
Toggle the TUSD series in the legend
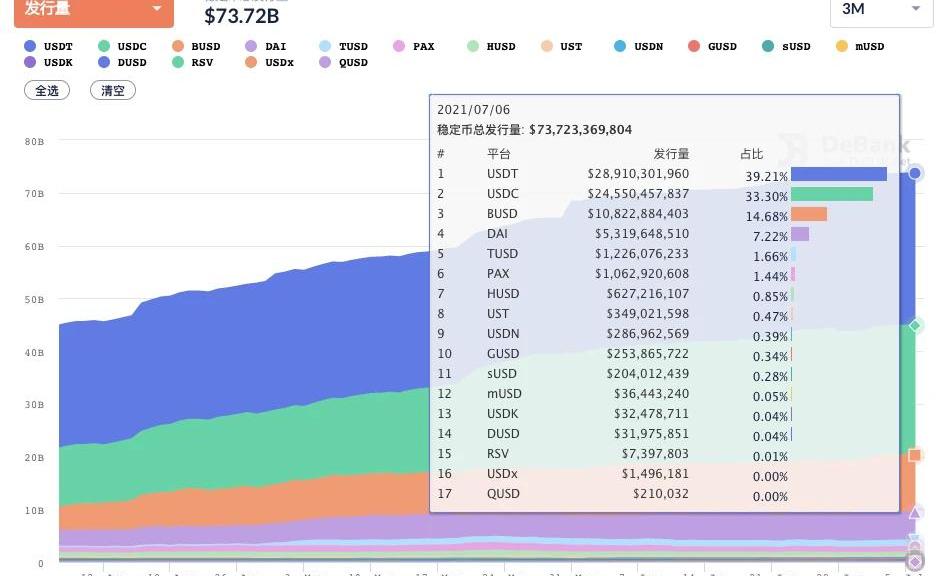[x=343, y=46]
